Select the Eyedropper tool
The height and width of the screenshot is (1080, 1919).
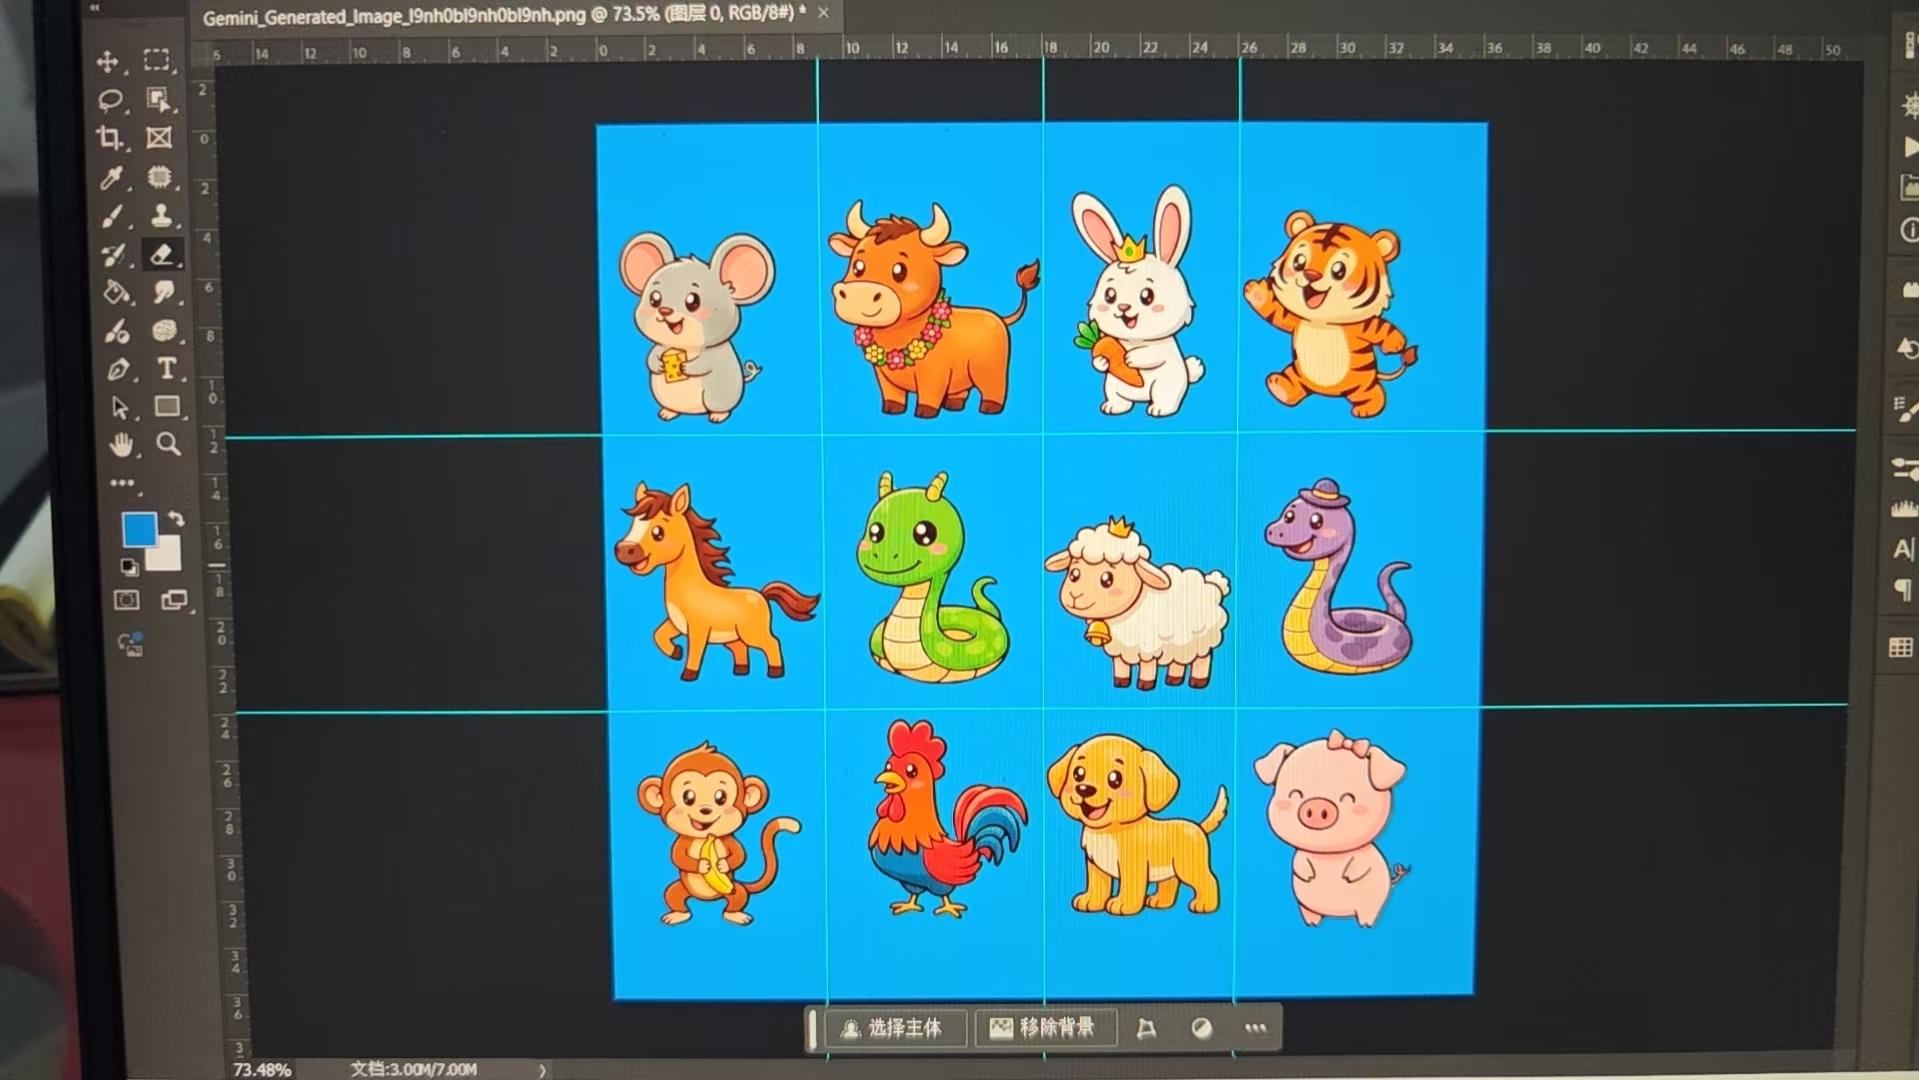(x=112, y=177)
